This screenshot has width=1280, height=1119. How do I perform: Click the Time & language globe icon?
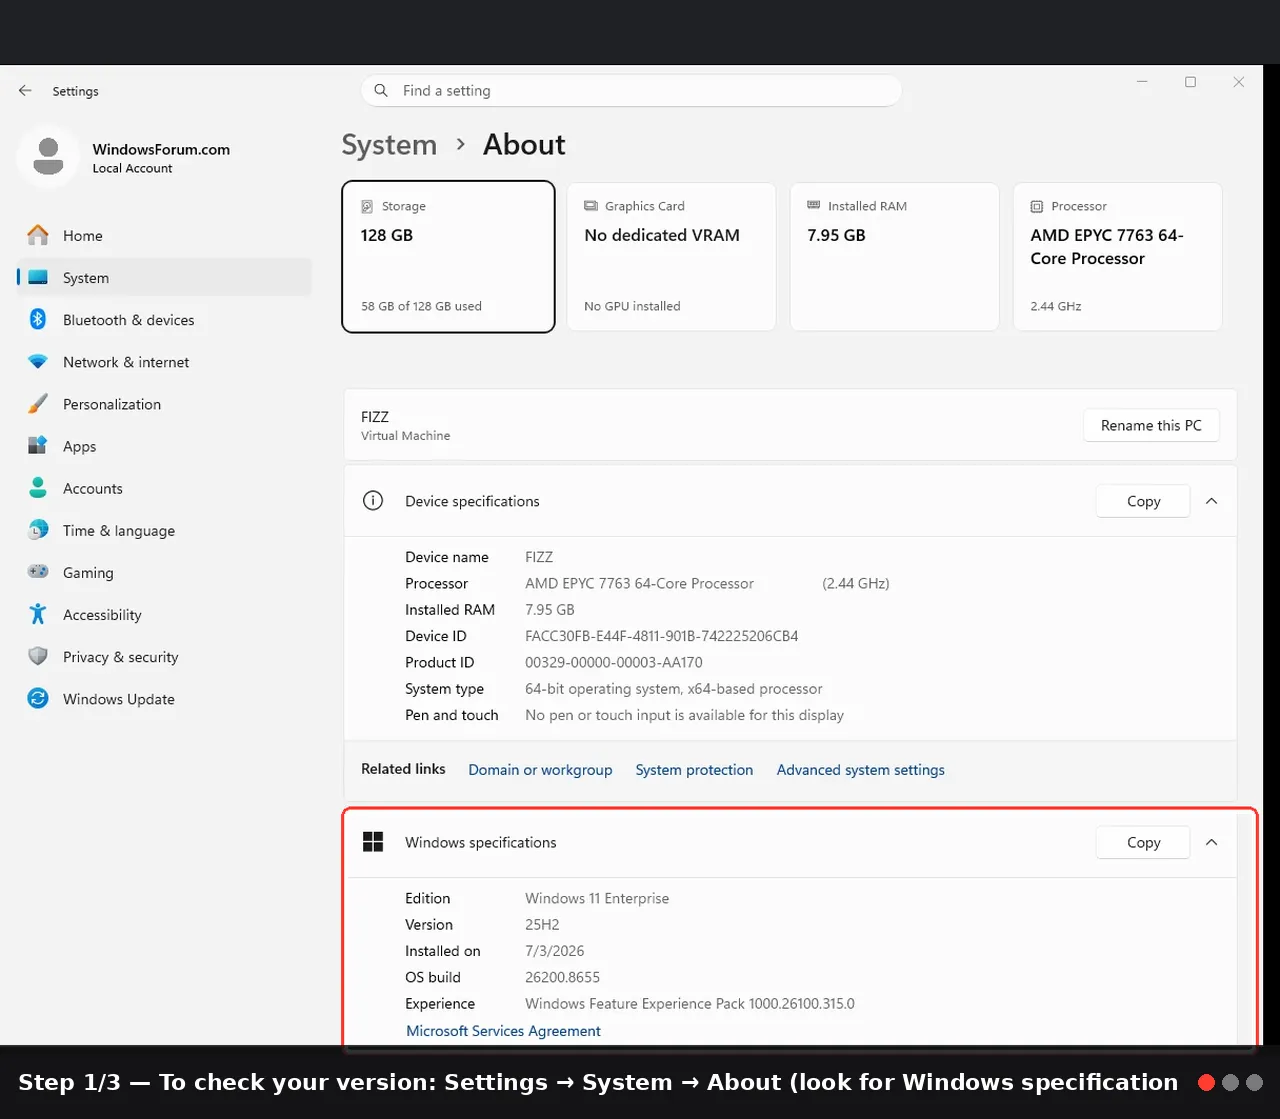[38, 530]
